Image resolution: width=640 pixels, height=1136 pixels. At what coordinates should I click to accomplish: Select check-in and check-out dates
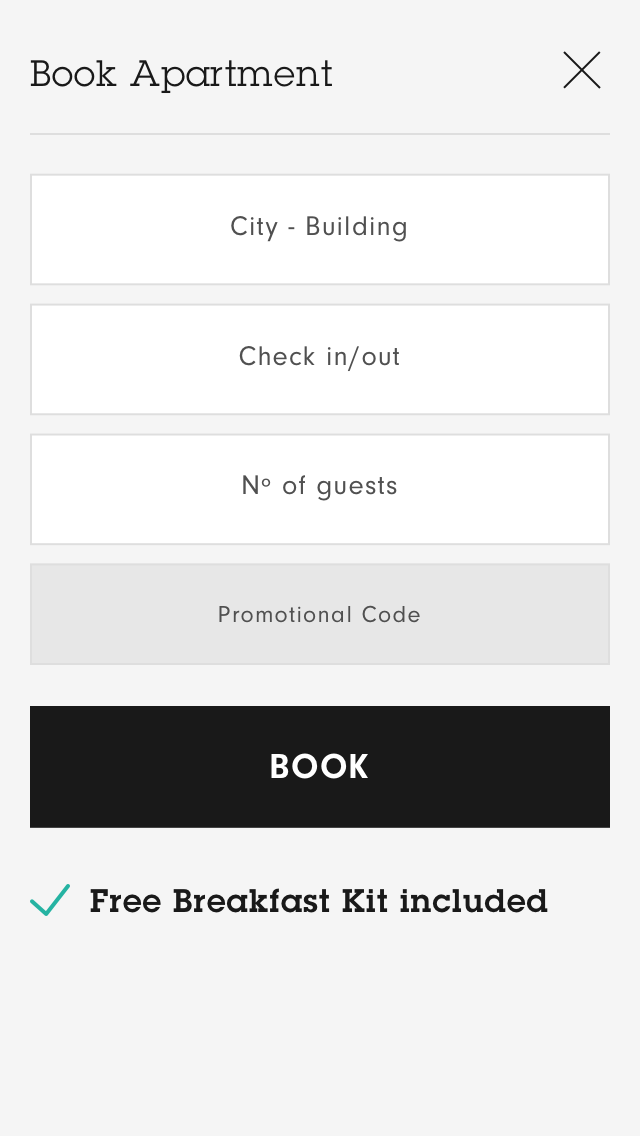(320, 359)
